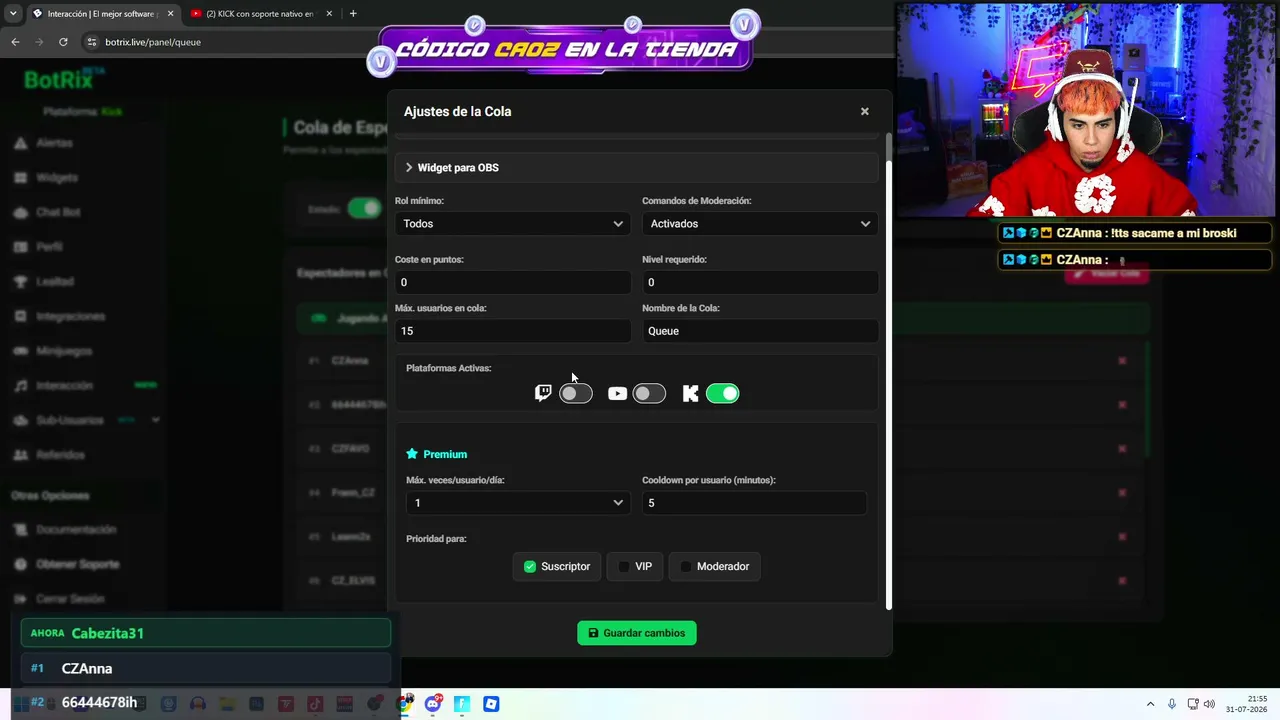
Task: Click the Lealtad trophy icon in sidebar
Action: coord(20,282)
